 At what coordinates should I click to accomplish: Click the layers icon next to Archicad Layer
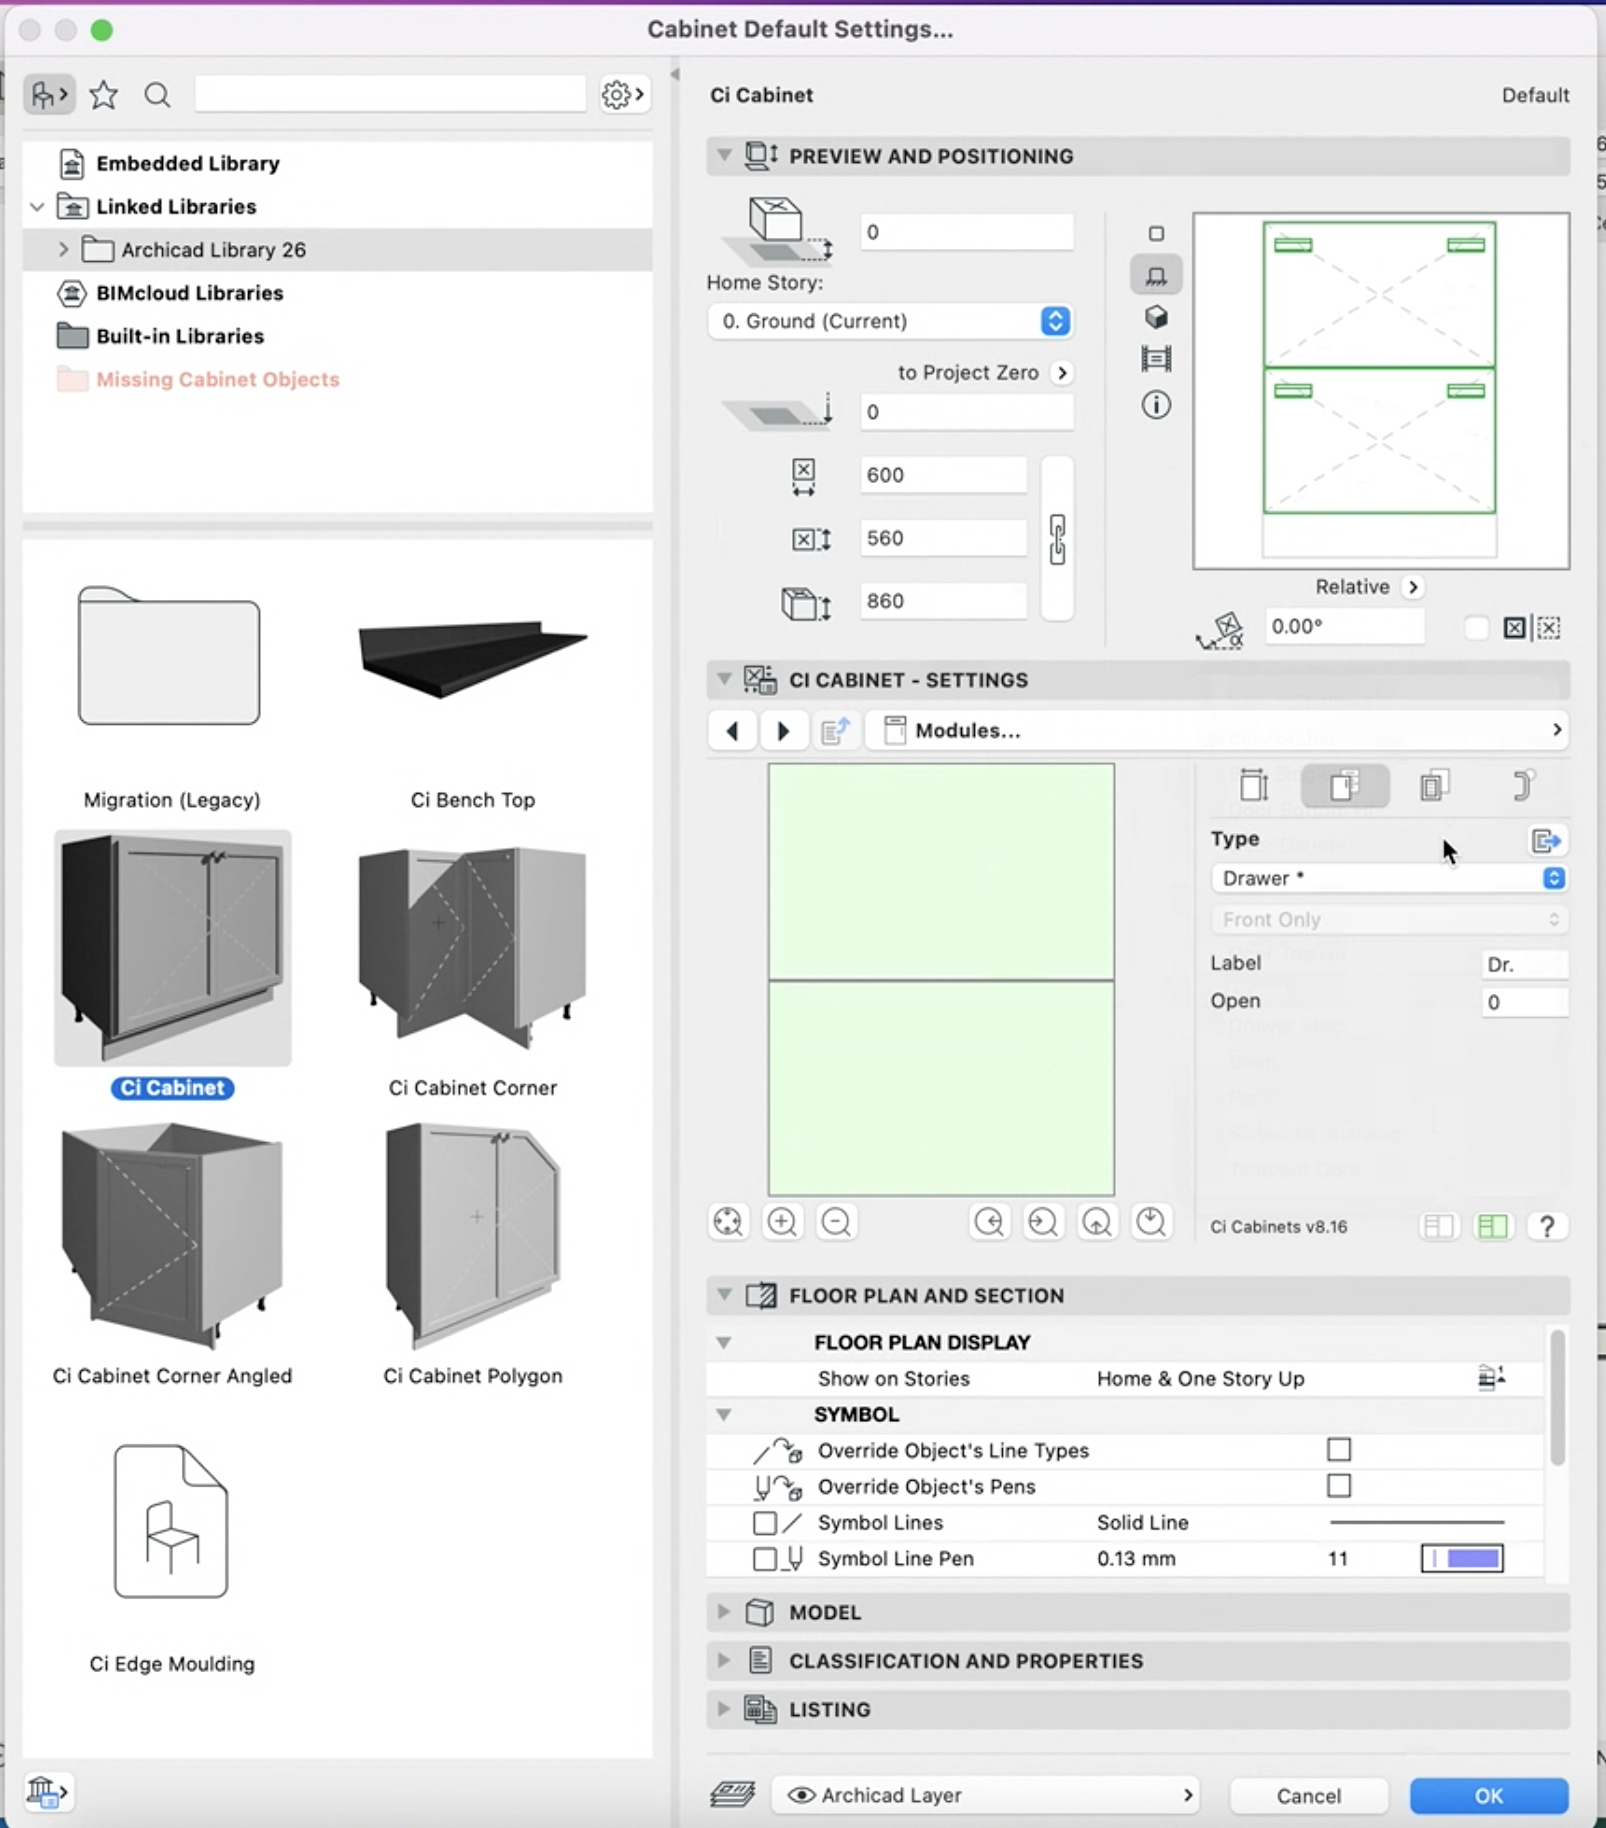pyautogui.click(x=733, y=1794)
